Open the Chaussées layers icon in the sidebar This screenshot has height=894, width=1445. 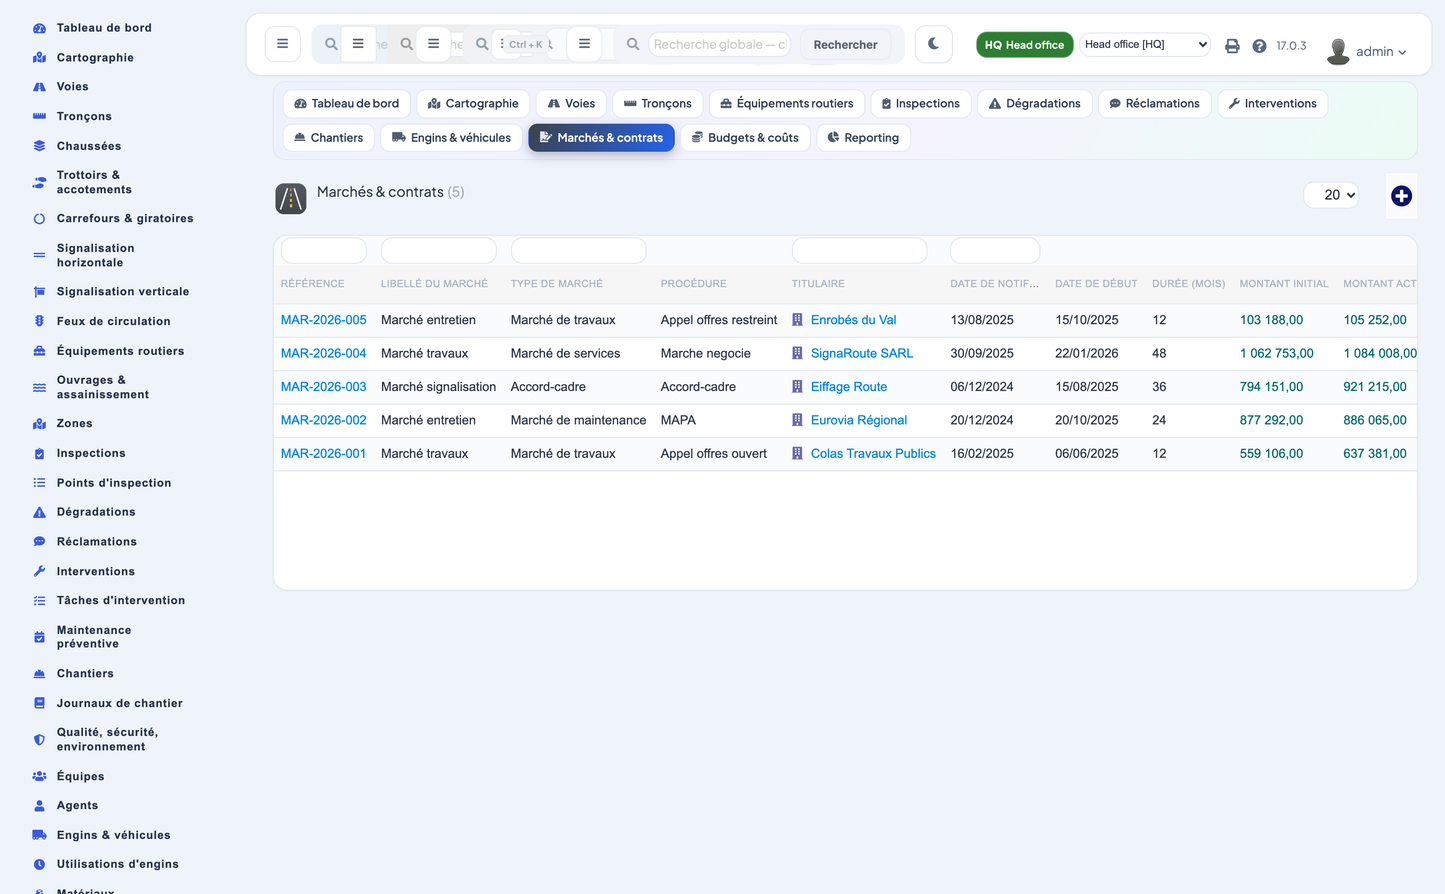coord(39,146)
